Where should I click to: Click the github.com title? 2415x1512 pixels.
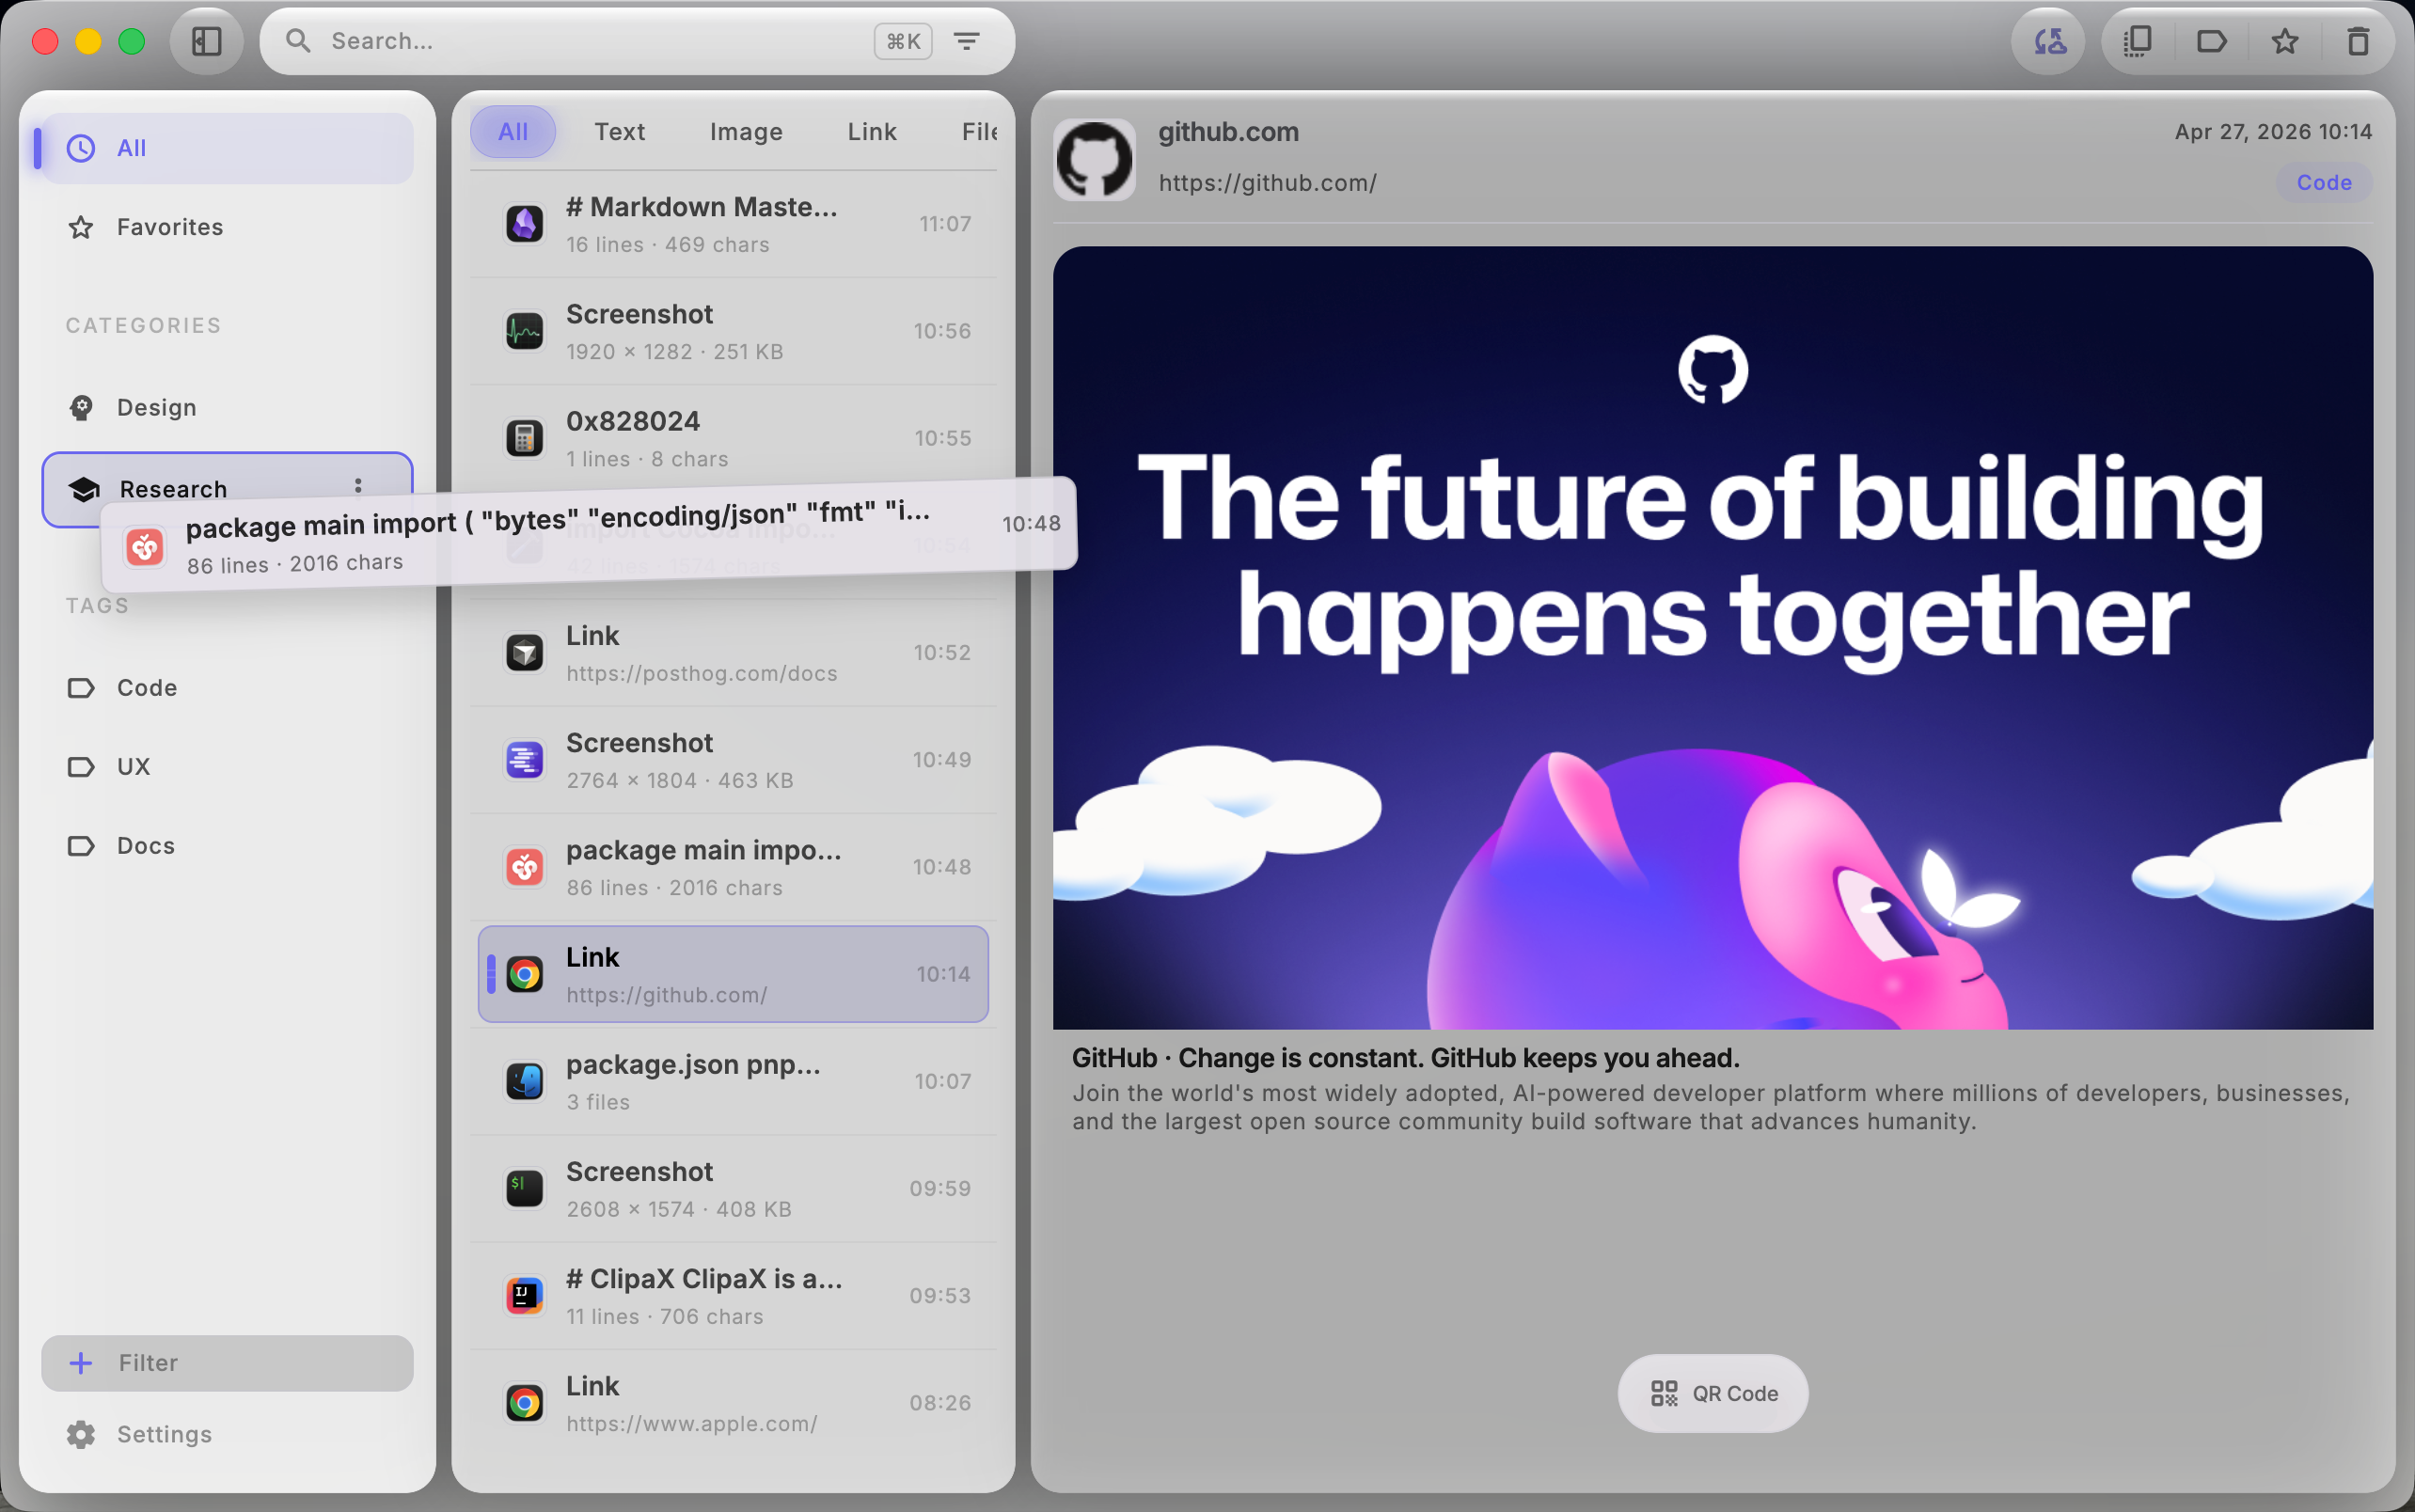pyautogui.click(x=1228, y=132)
